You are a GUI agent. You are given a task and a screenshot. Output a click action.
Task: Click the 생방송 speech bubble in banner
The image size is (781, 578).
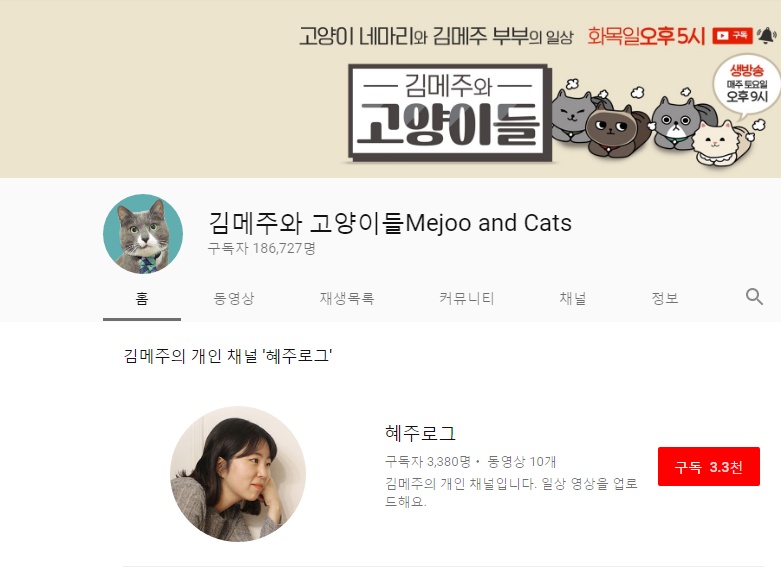[746, 85]
